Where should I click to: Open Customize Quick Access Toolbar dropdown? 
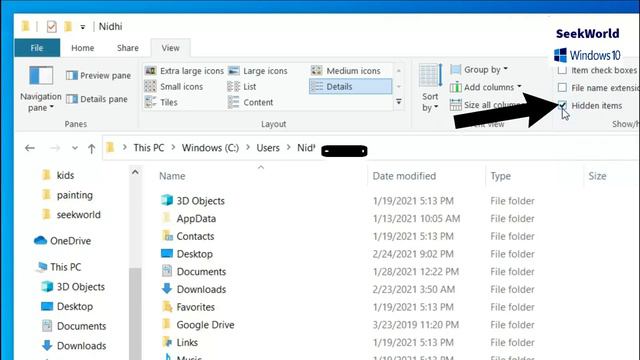(83, 27)
